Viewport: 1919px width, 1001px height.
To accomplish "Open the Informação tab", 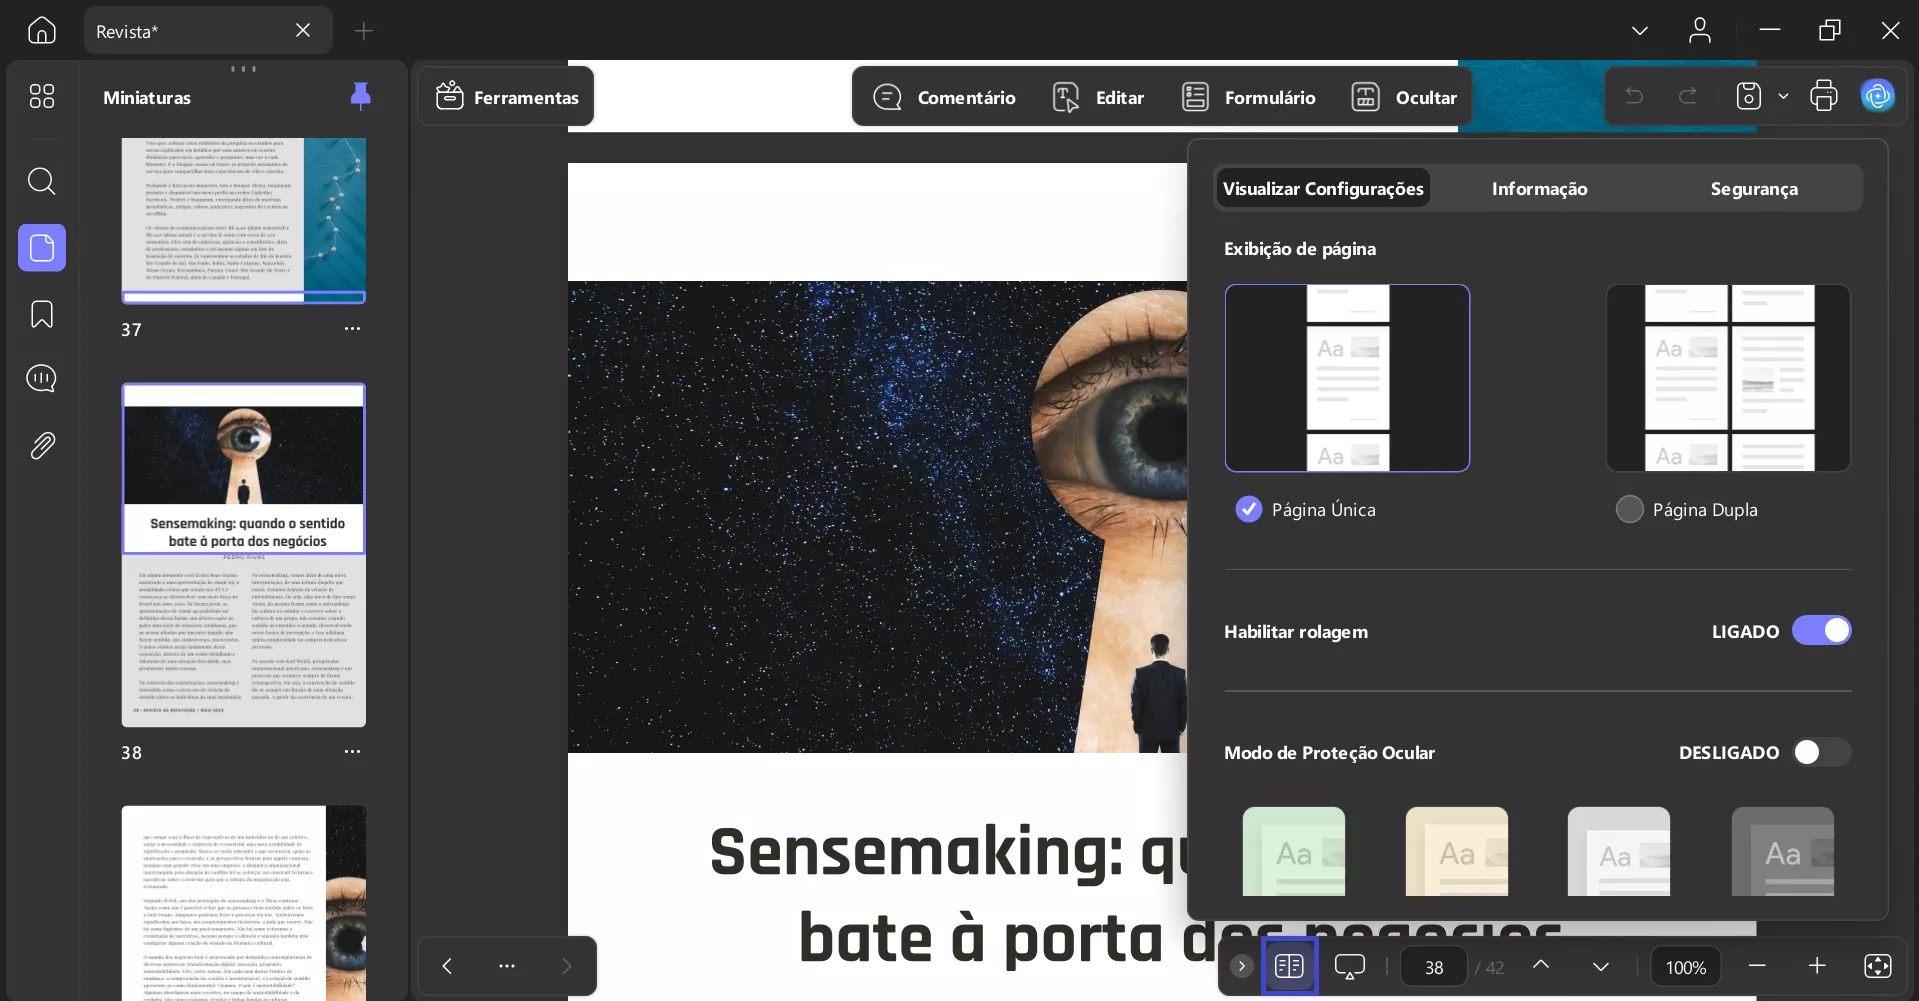I will [1539, 188].
